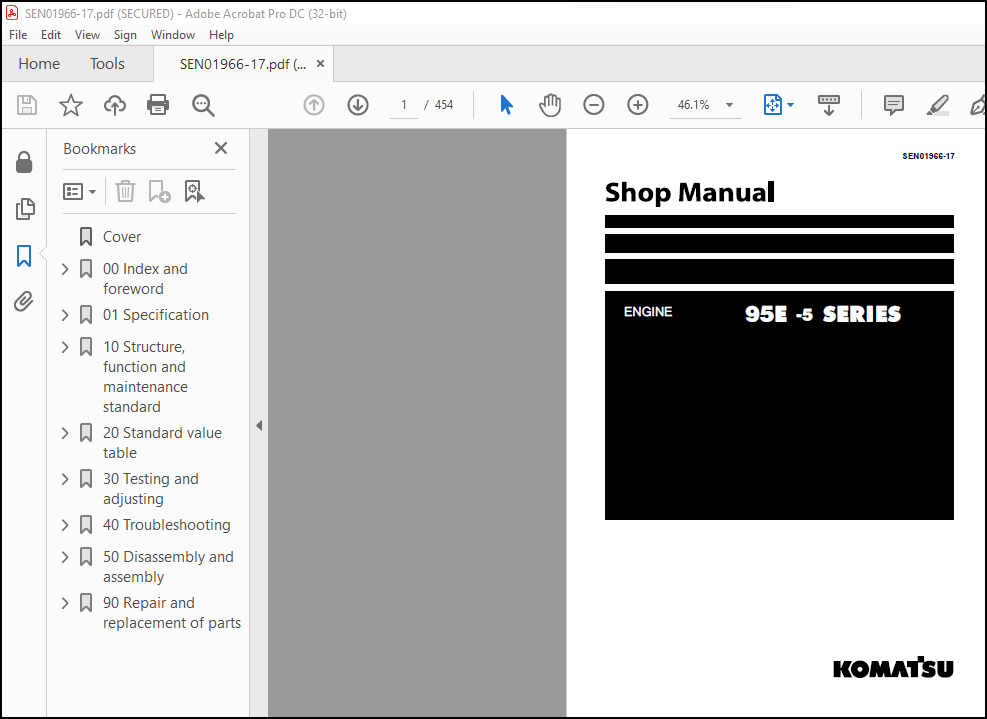Click the page number field

tap(403, 105)
